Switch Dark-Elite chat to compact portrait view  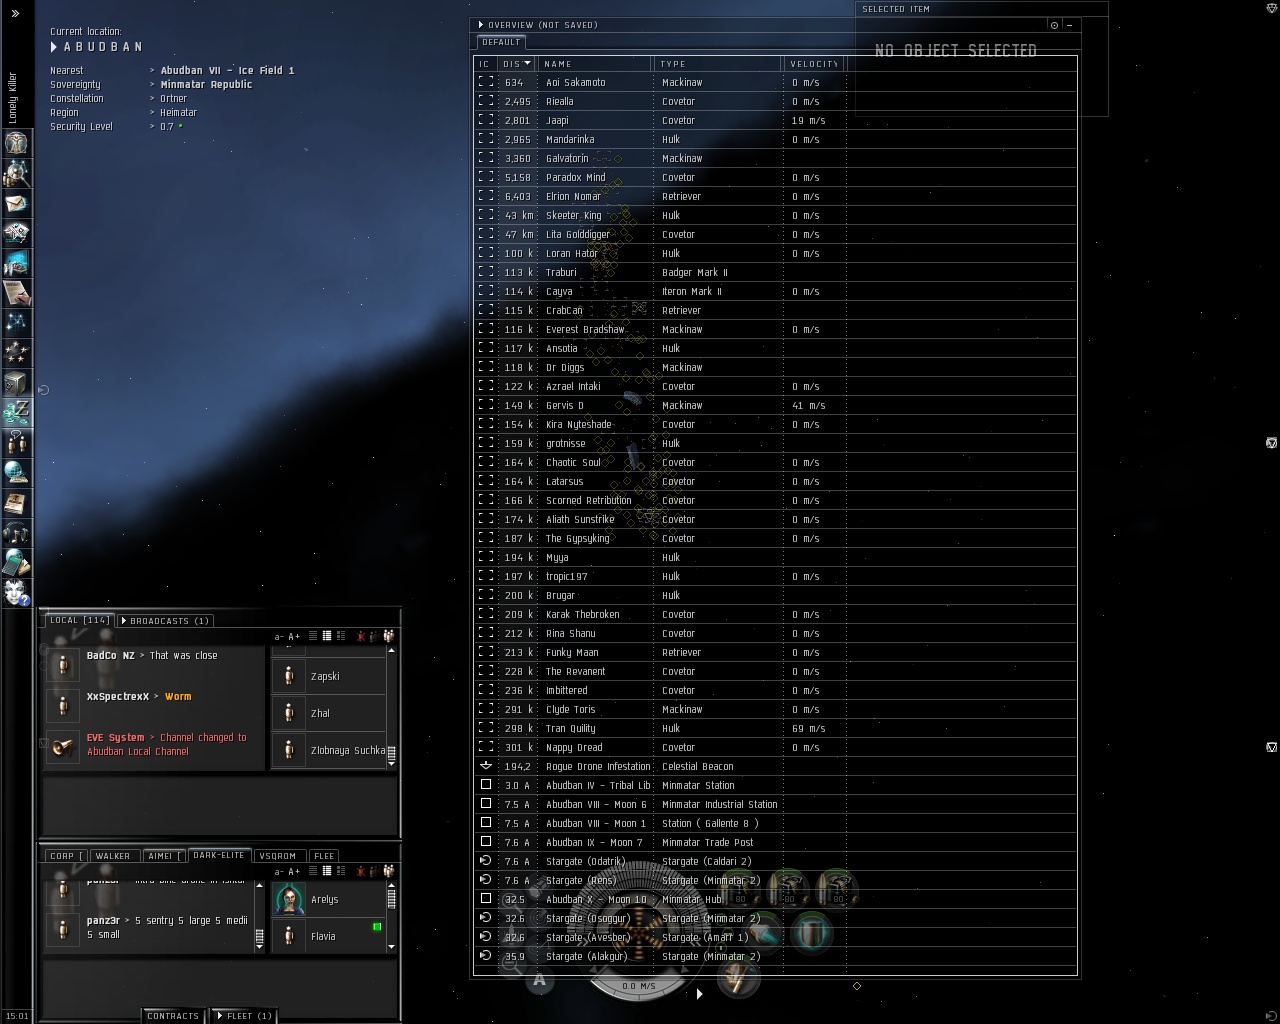(x=327, y=871)
